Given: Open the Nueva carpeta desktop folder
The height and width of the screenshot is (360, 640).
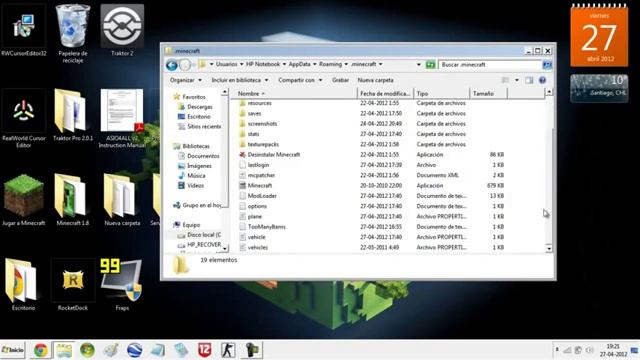Looking at the screenshot, I should pyautogui.click(x=122, y=200).
